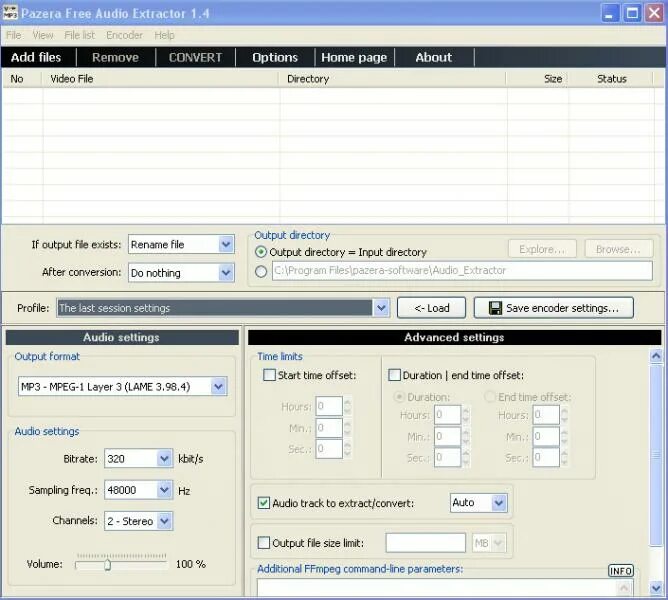Expand the Channels dropdown
This screenshot has height=600, width=668.
pyautogui.click(x=164, y=521)
